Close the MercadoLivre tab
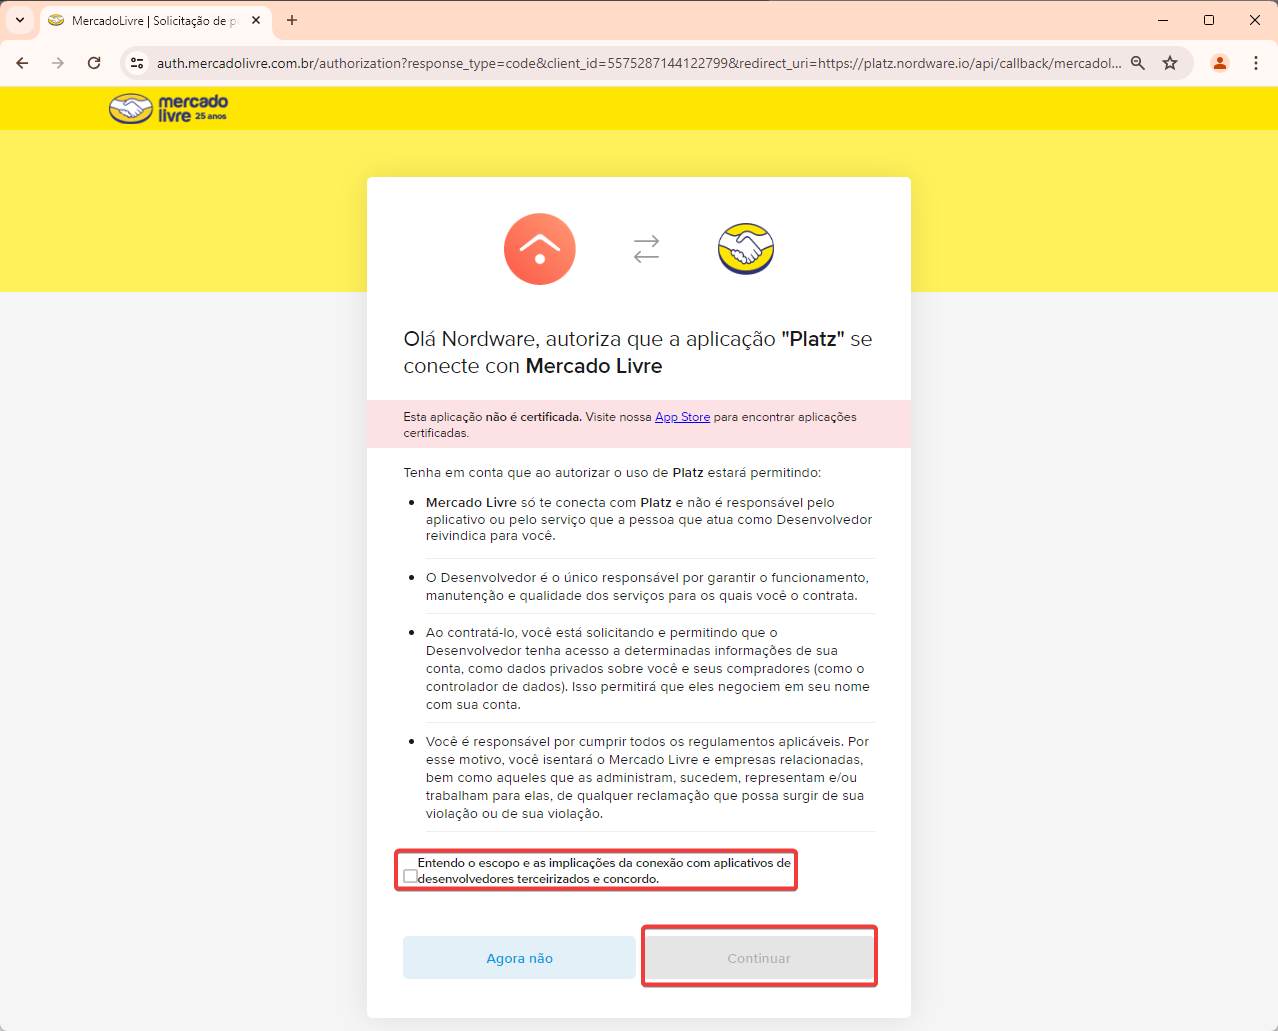This screenshot has width=1278, height=1031. pos(256,20)
